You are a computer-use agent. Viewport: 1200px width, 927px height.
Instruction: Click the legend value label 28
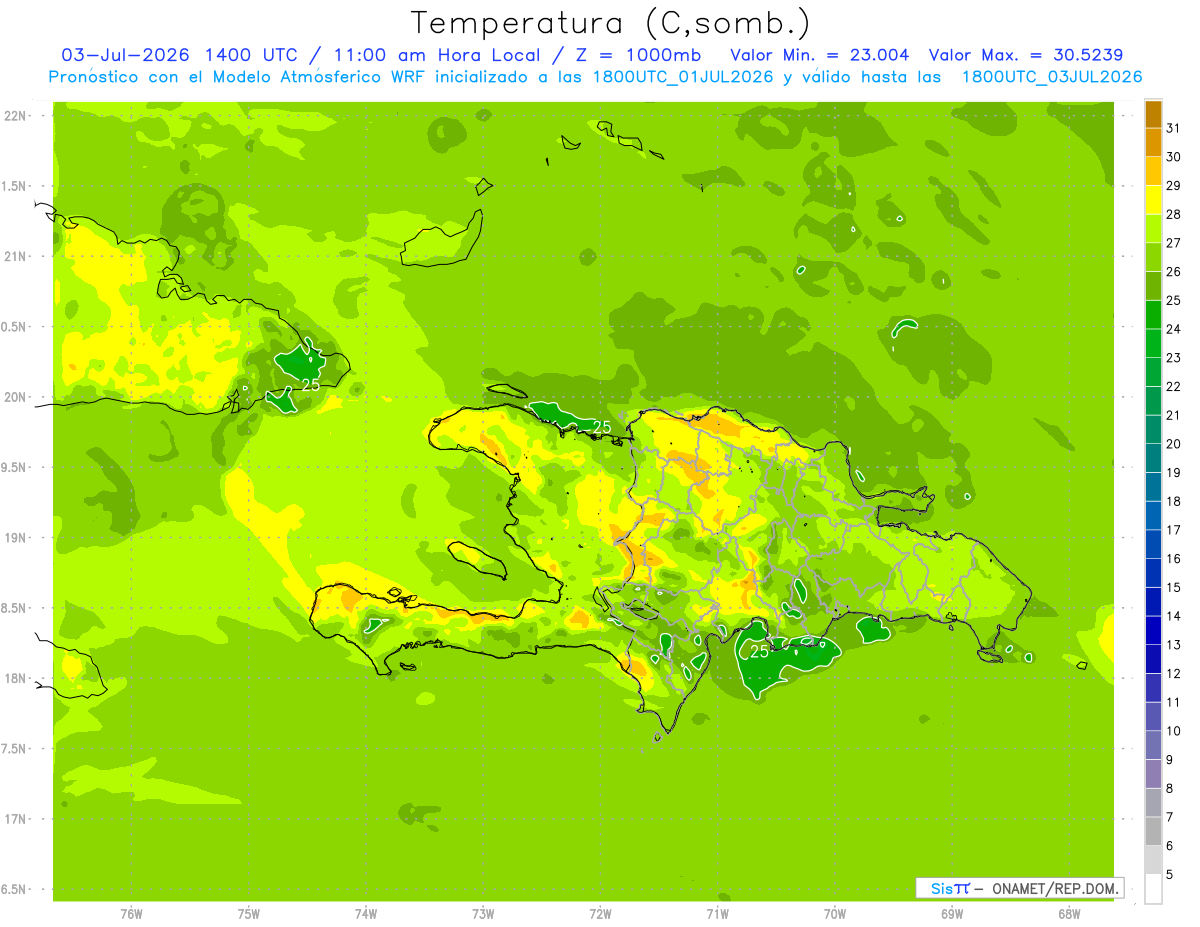pos(1174,214)
